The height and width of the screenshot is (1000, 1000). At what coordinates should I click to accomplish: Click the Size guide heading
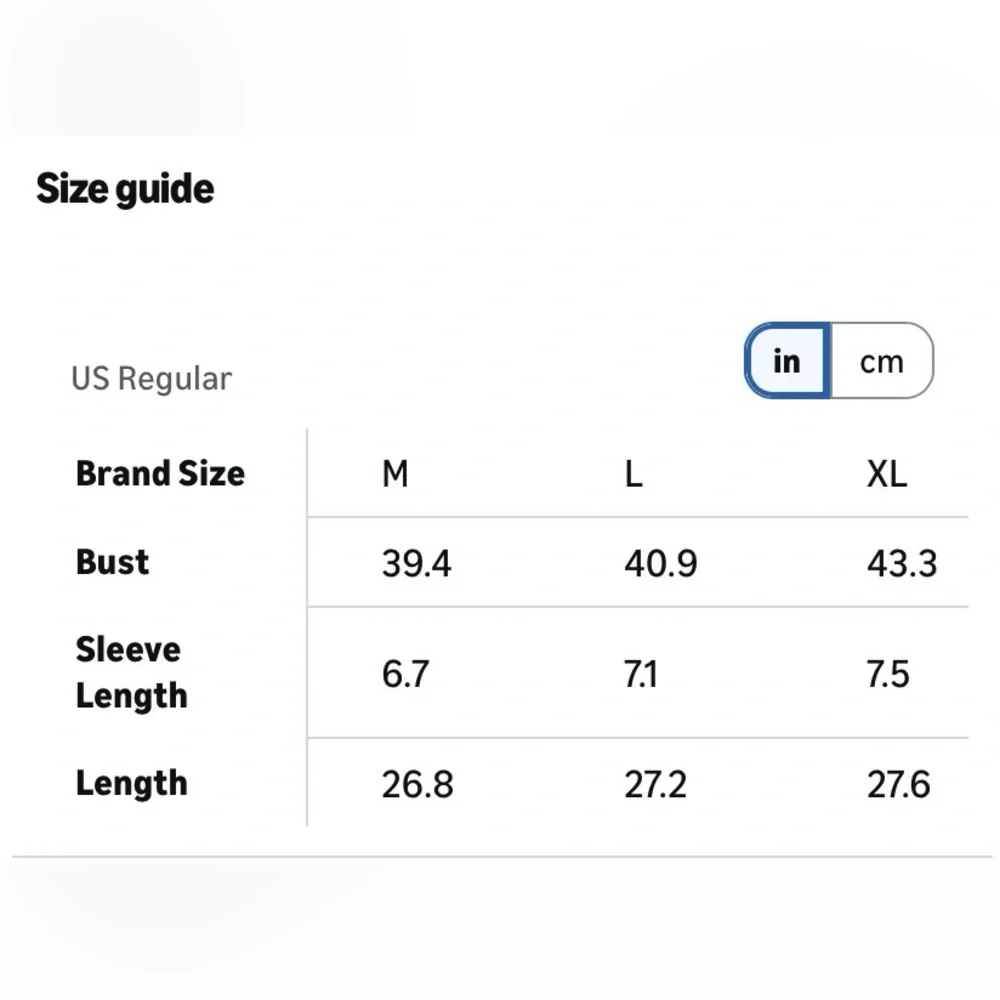pyautogui.click(x=125, y=188)
